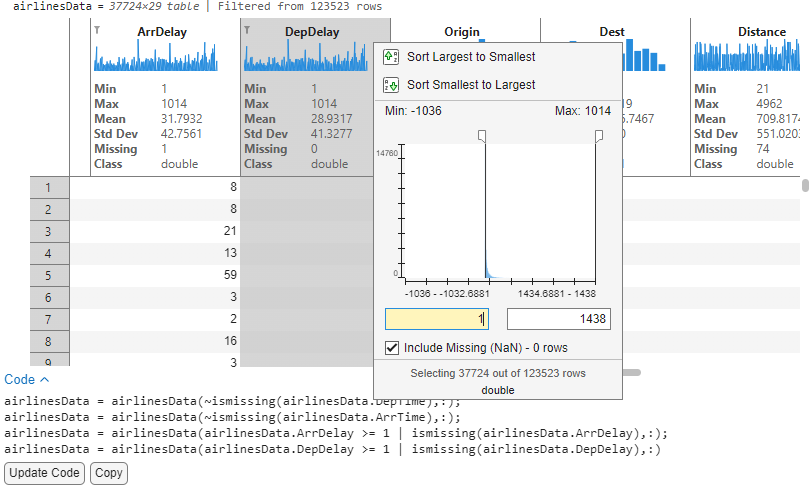Click the Sort Largest to Smallest arrow icon
Screen dimensions: 809x485
[x=391, y=57]
